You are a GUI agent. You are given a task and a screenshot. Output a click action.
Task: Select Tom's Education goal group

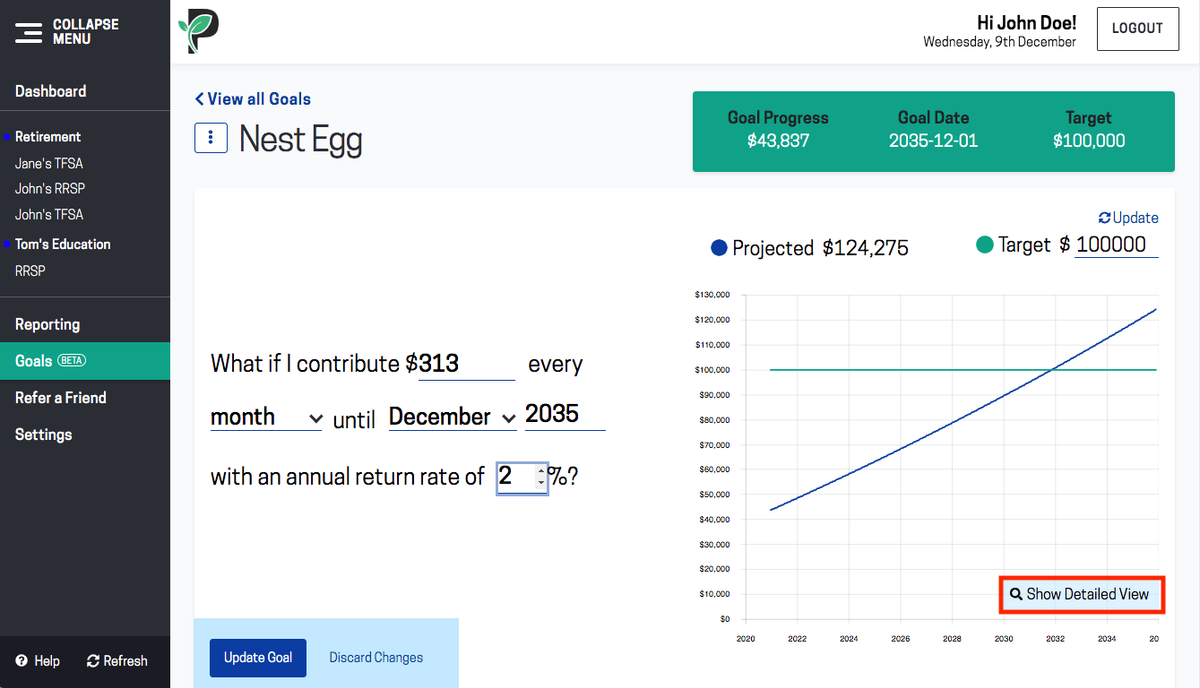pyautogui.click(x=63, y=244)
